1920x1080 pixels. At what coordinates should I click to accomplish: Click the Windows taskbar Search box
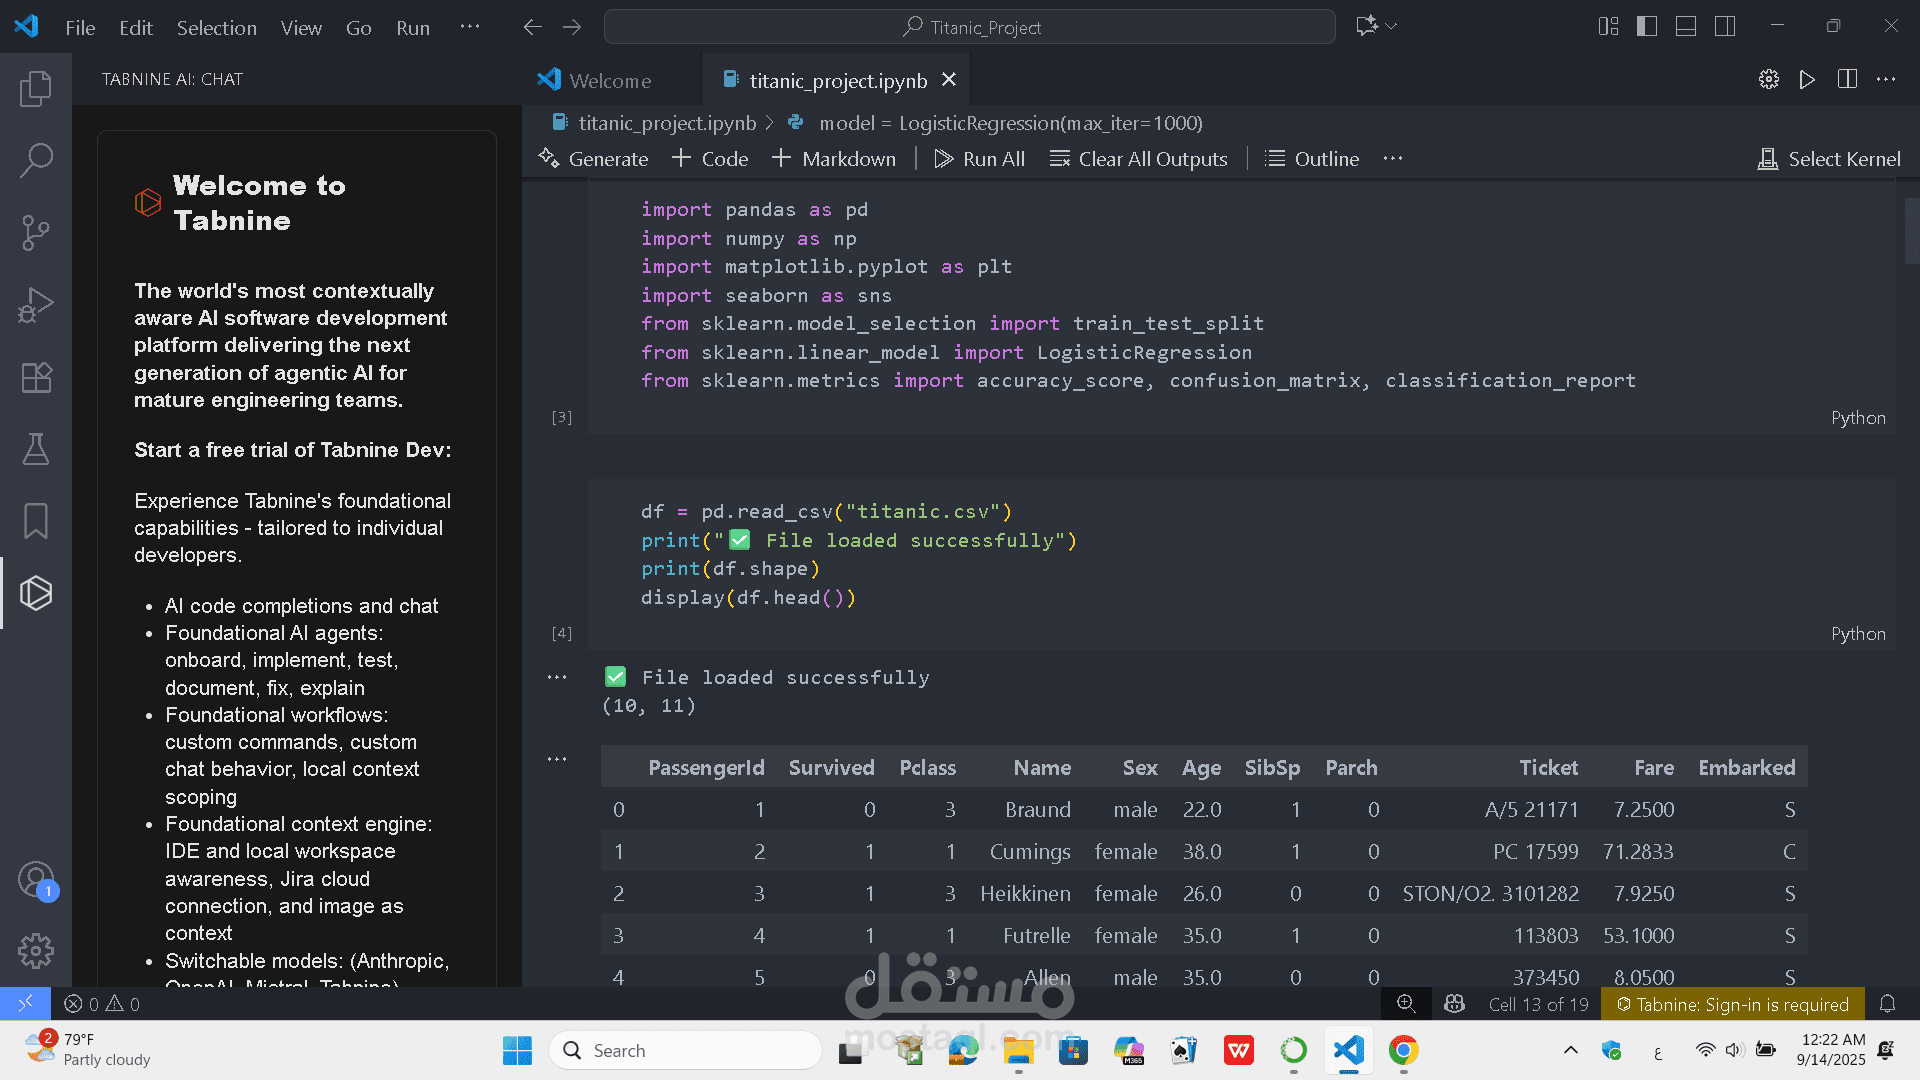(685, 1050)
